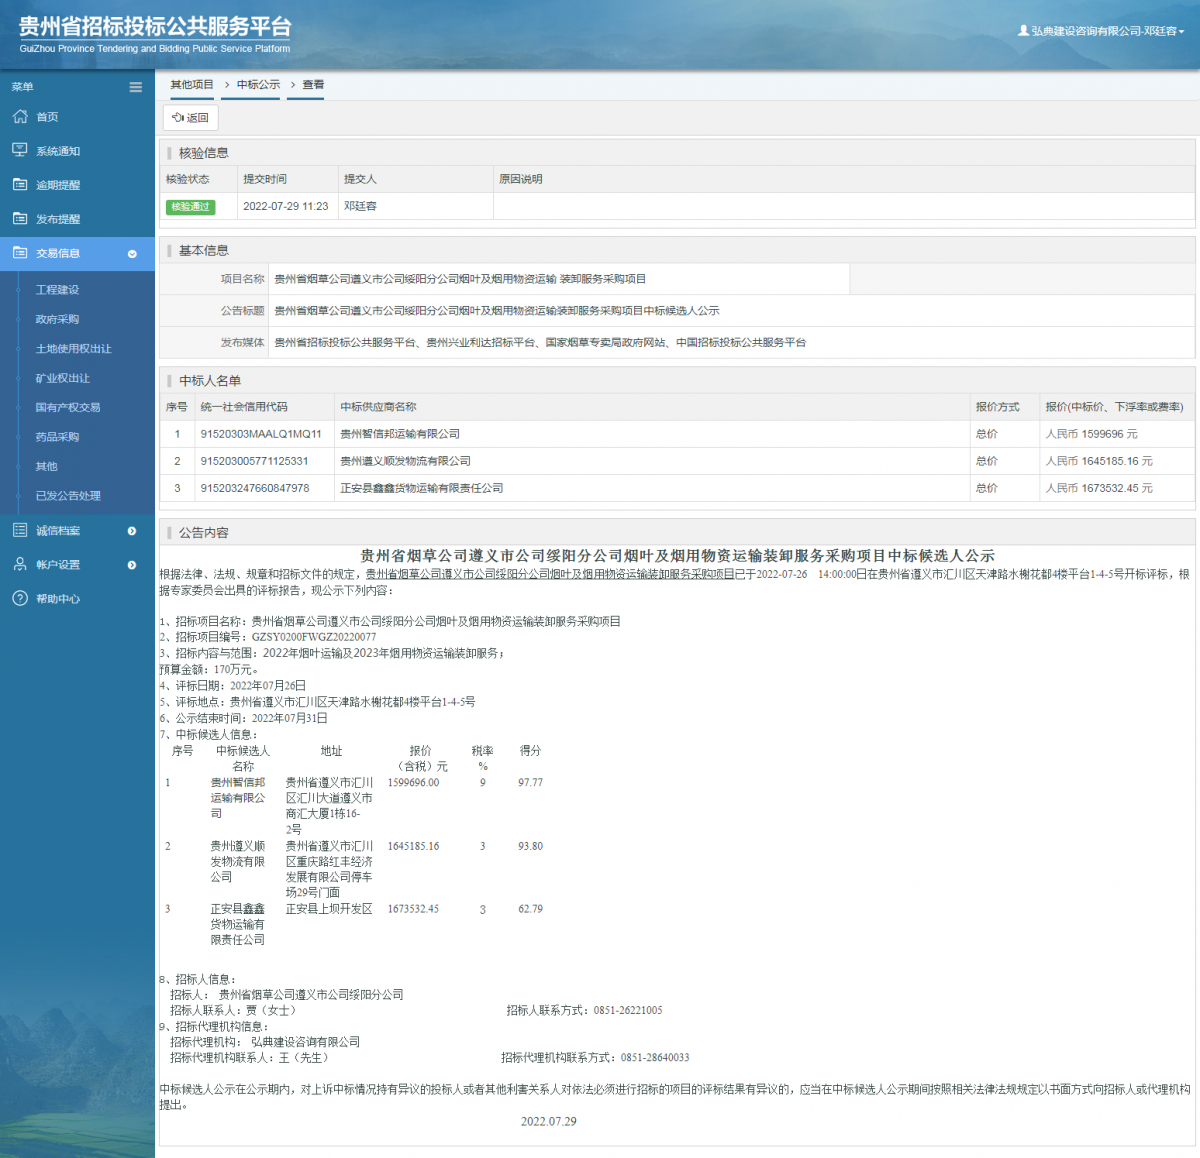This screenshot has height=1158, width=1200.
Task: Click score 97.77 in candidate table
Action: [530, 782]
